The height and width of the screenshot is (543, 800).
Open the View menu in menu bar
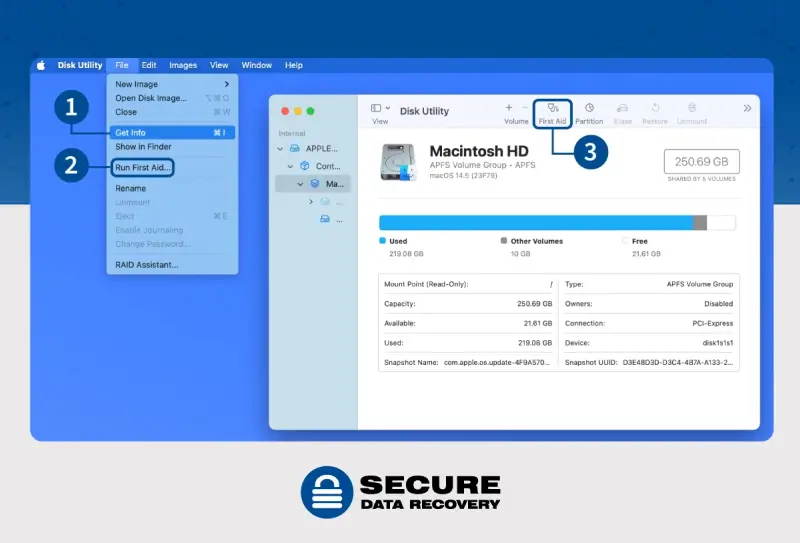coord(219,65)
